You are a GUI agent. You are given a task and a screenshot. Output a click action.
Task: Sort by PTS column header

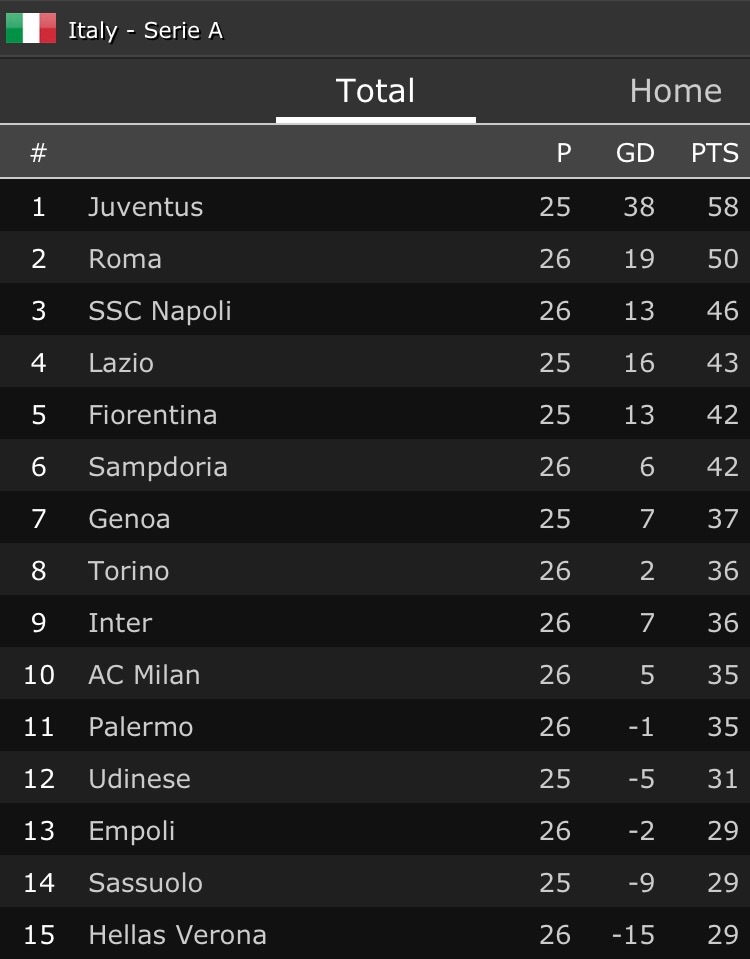(714, 153)
